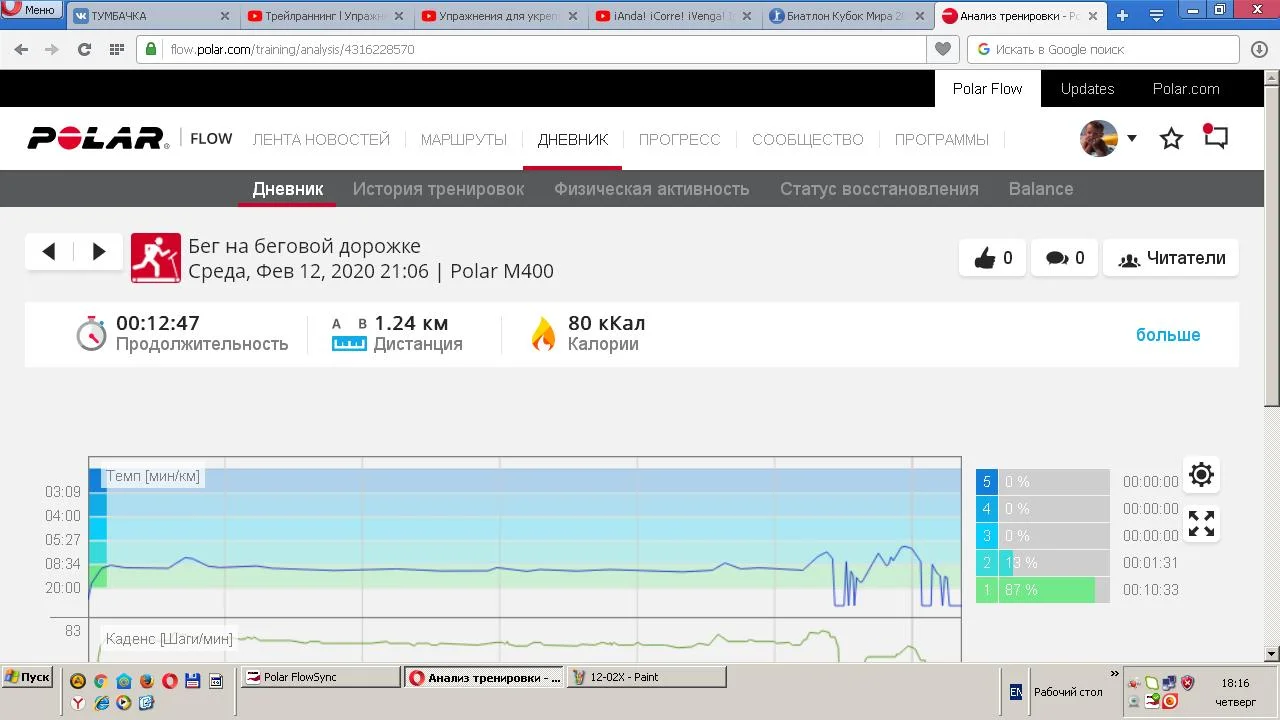Select the Физическая активность sub-tab
The width and height of the screenshot is (1280, 720).
(x=652, y=188)
